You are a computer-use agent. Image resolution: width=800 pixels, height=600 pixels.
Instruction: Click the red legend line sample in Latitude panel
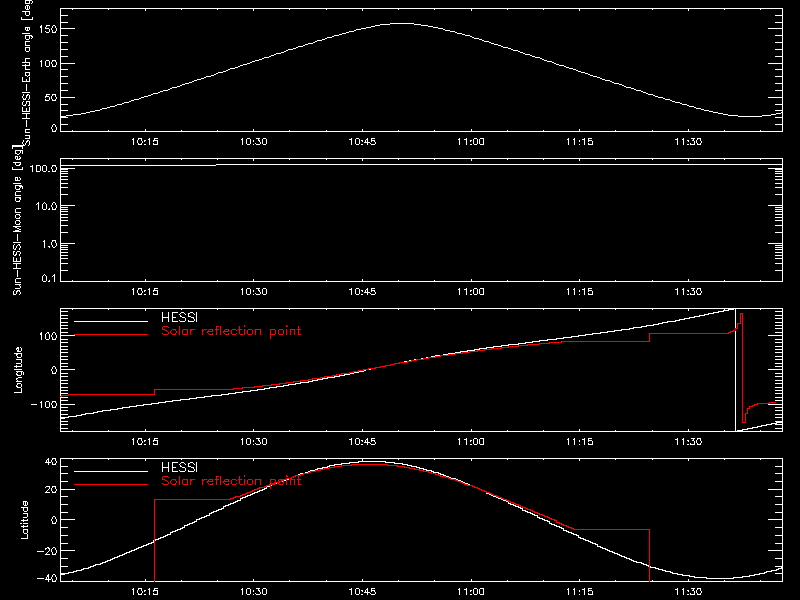[111, 485]
